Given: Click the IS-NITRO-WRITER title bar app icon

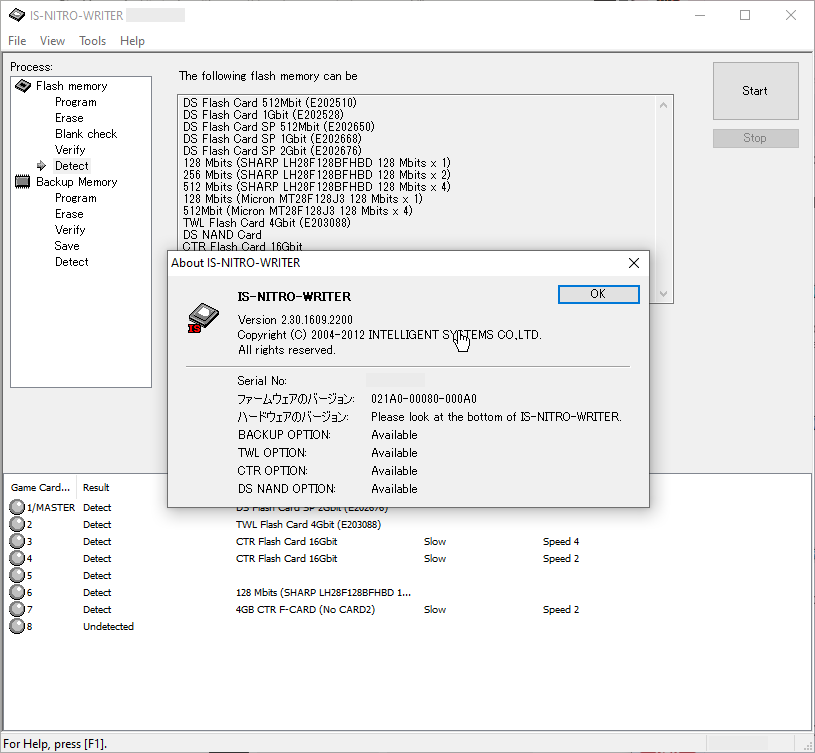Looking at the screenshot, I should (17, 15).
